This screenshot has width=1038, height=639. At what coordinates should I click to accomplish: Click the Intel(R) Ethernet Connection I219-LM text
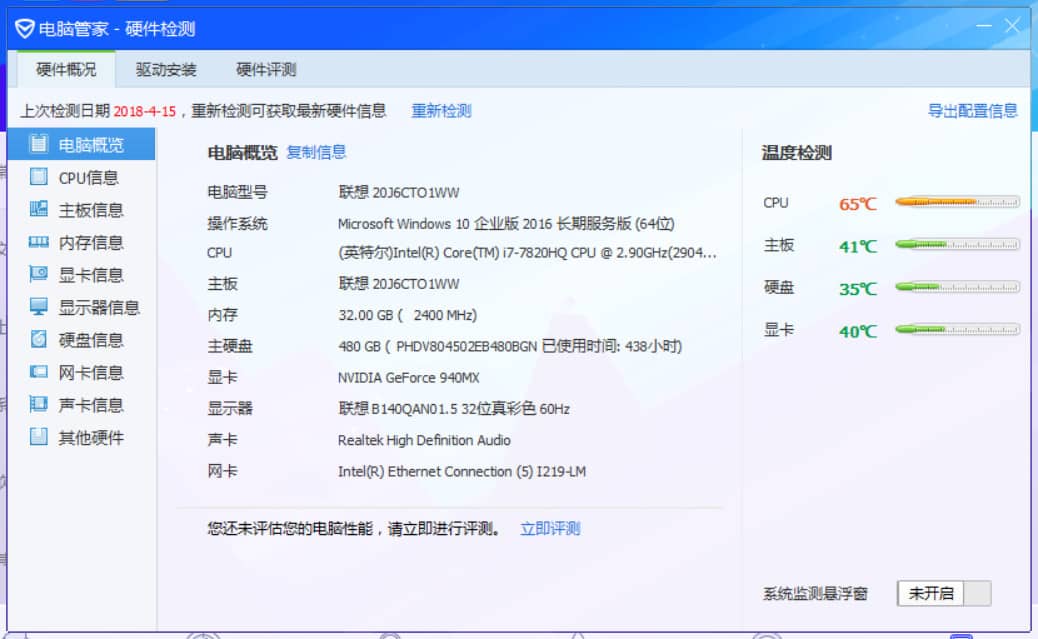[462, 471]
